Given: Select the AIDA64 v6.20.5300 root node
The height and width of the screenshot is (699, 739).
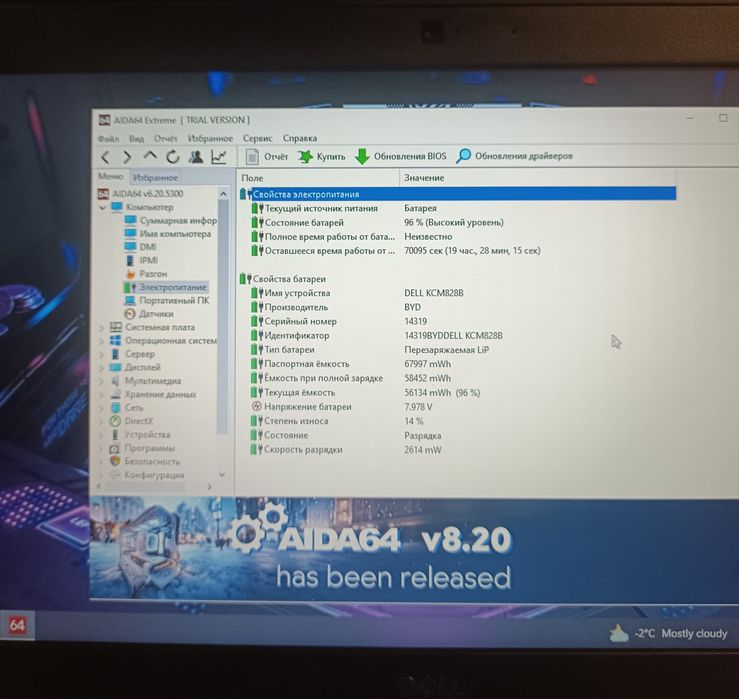Looking at the screenshot, I should click(x=141, y=194).
